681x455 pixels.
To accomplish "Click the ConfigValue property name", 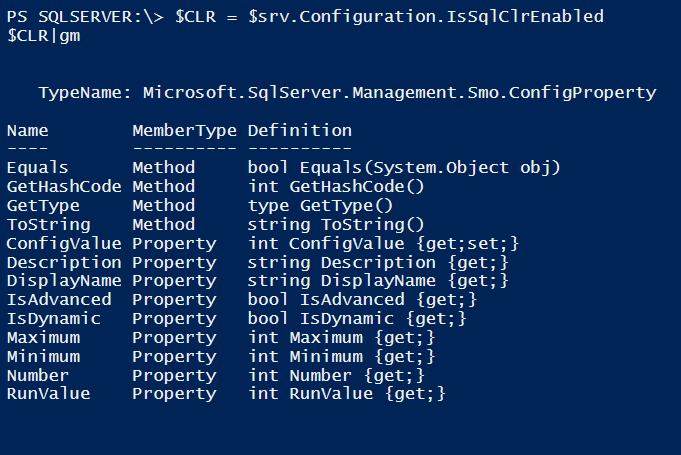I will 64,243.
